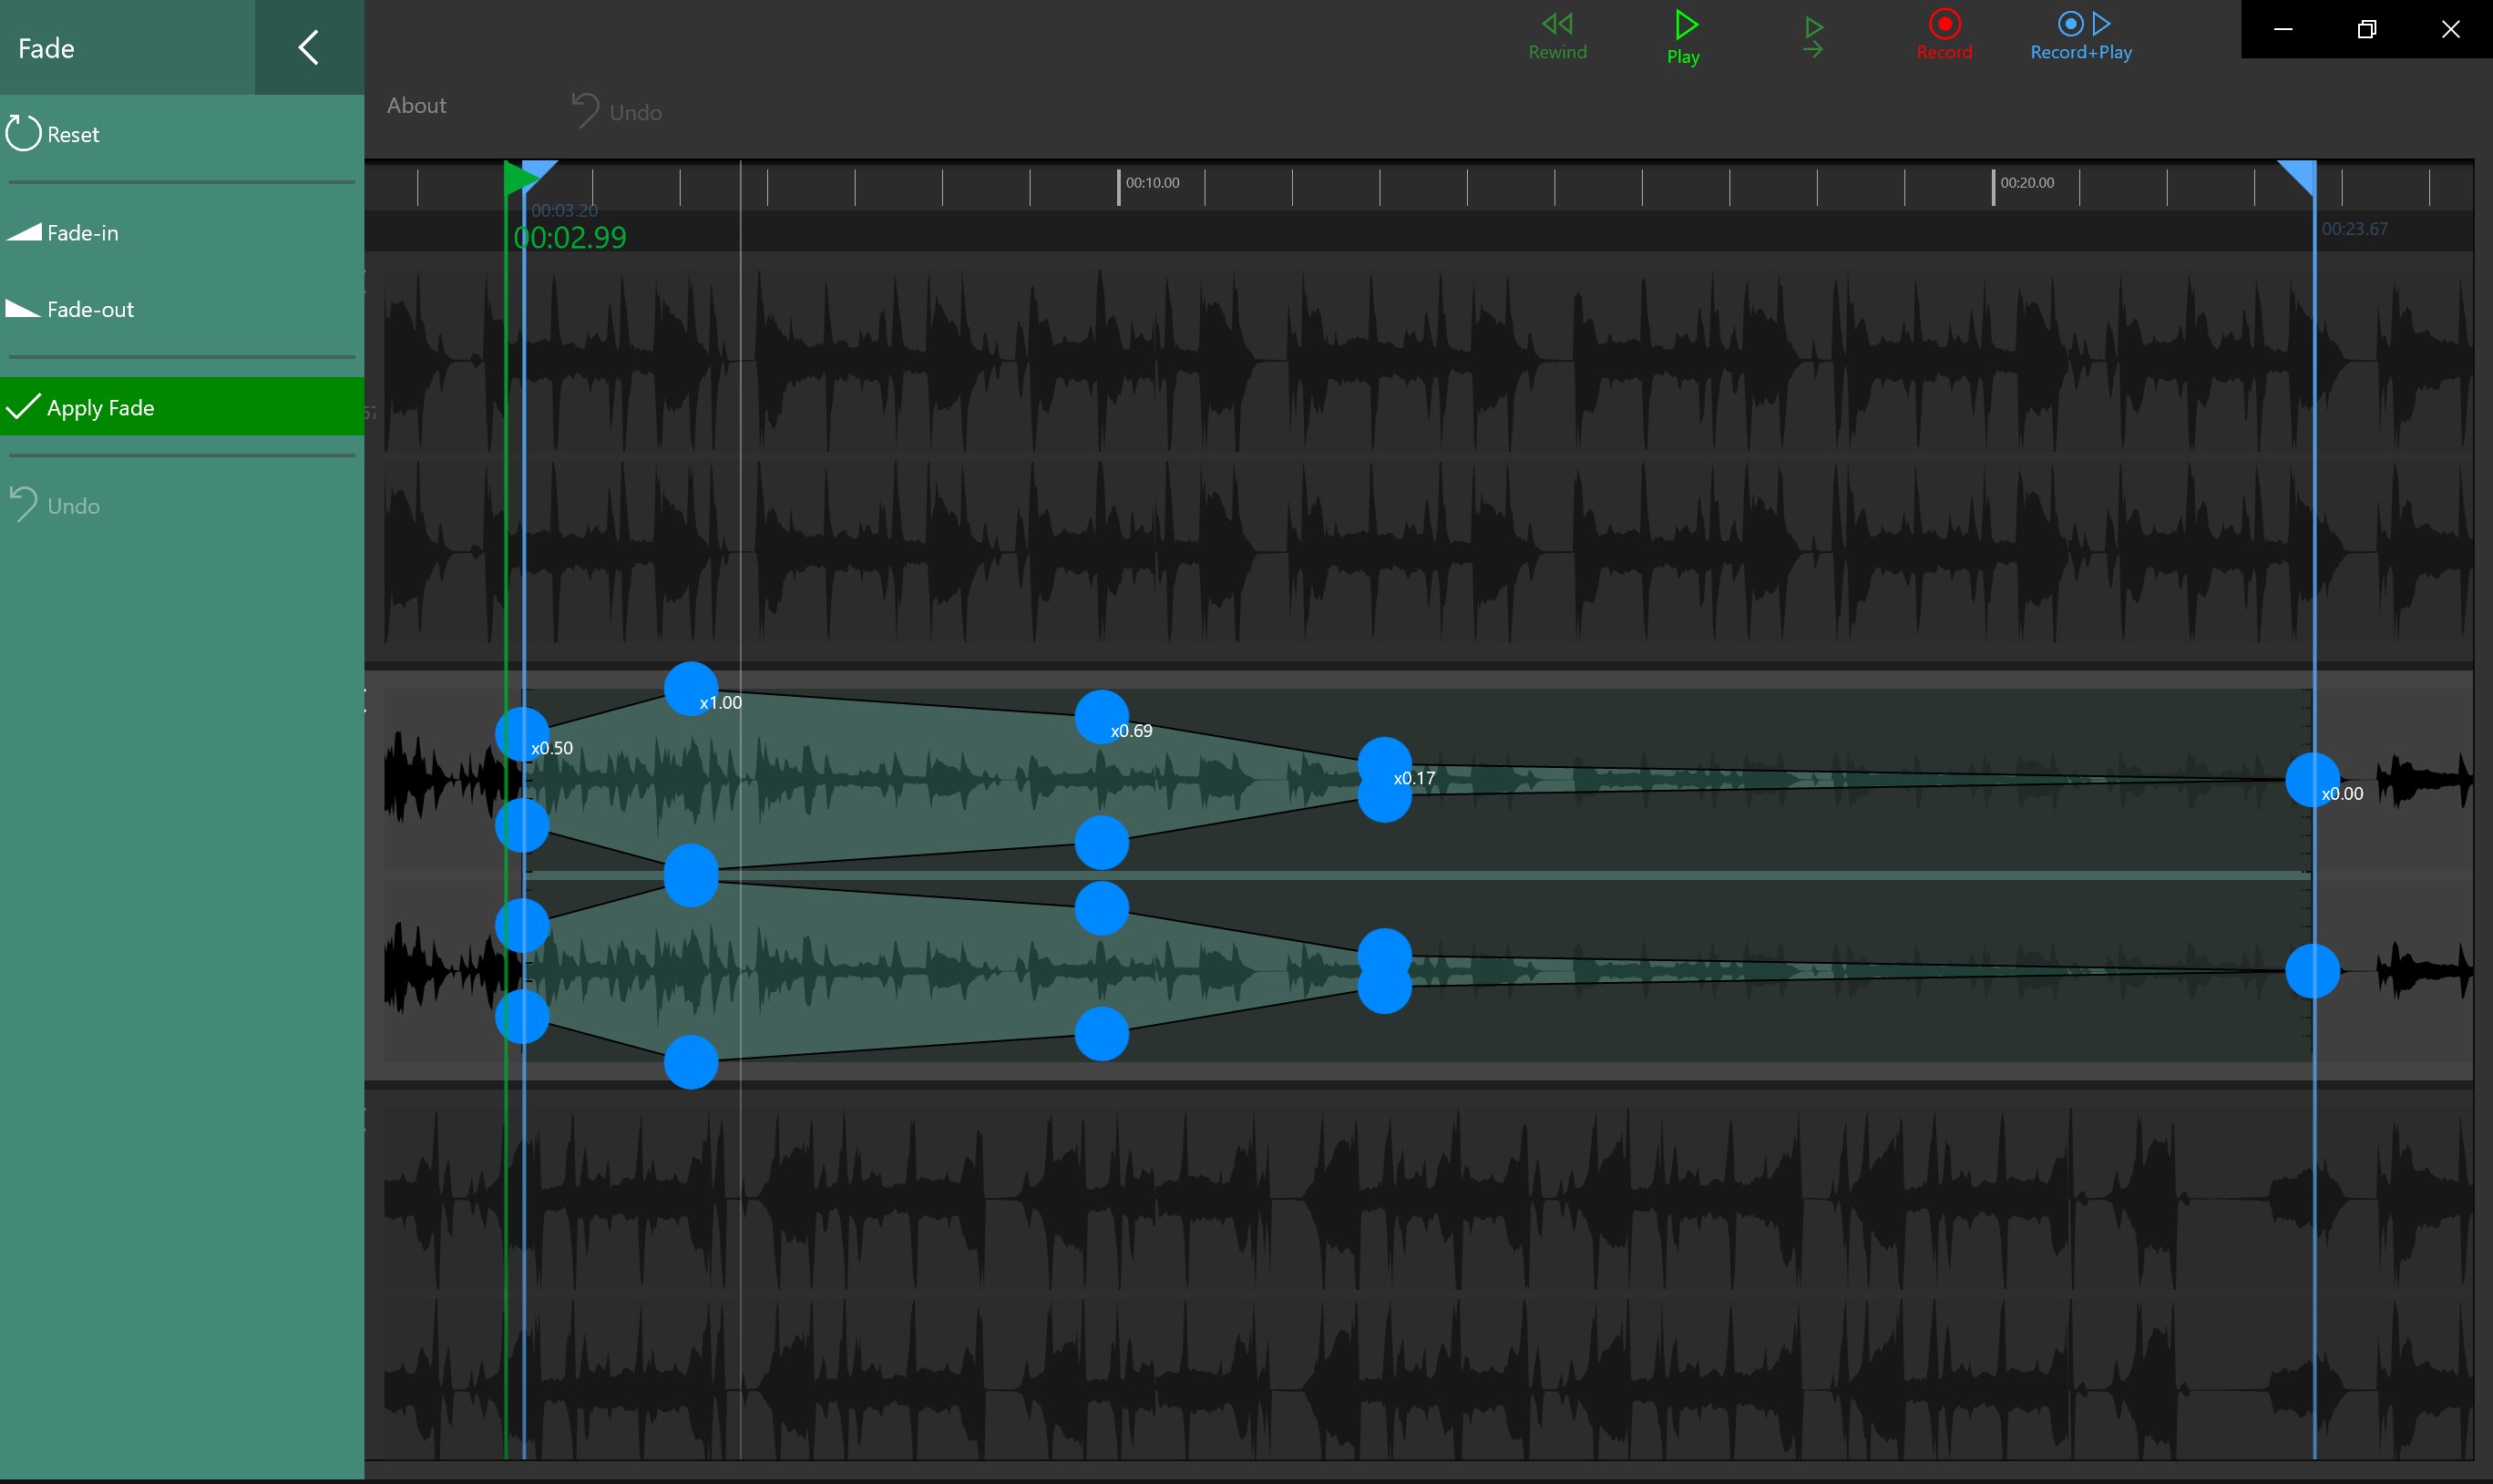
Task: Activate Record+Play mode
Action: (x=2079, y=24)
